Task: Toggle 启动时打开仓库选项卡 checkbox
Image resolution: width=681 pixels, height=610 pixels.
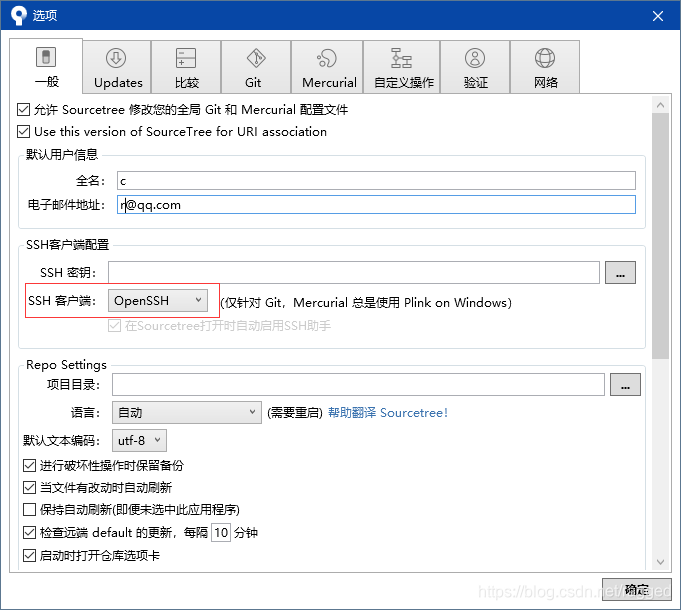Action: pos(29,555)
